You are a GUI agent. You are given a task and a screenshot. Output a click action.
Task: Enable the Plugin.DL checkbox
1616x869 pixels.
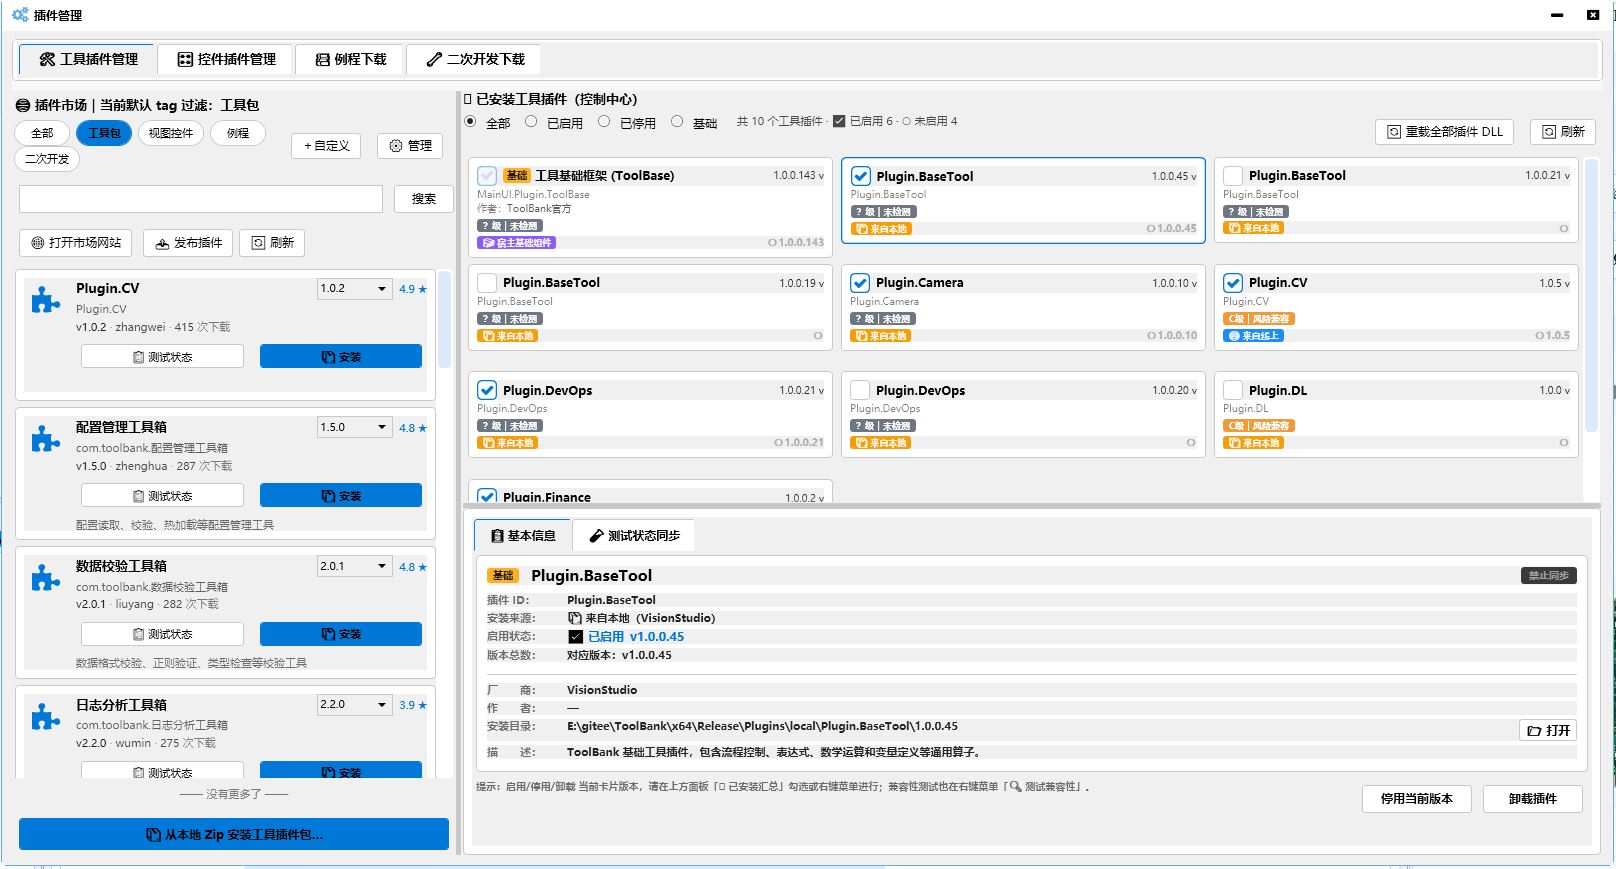click(1233, 391)
